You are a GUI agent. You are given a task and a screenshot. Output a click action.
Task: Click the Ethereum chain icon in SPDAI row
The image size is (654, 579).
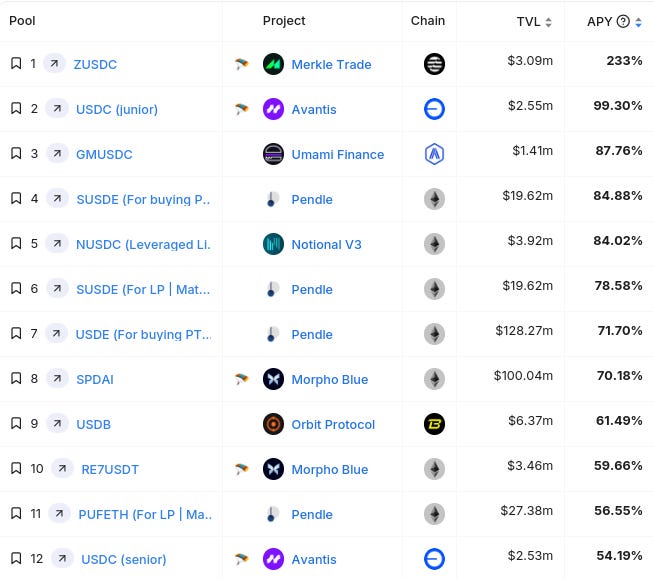[x=434, y=379]
